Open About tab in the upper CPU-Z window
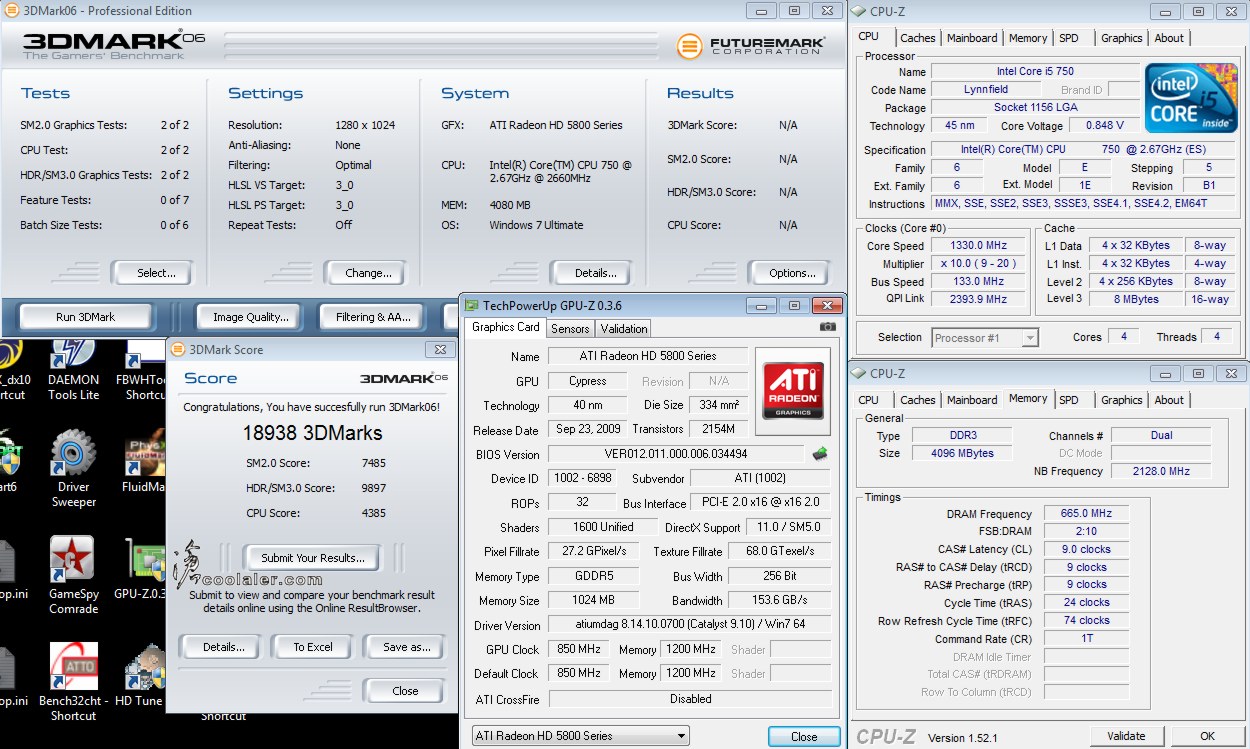Viewport: 1250px width, 749px height. [x=1169, y=38]
